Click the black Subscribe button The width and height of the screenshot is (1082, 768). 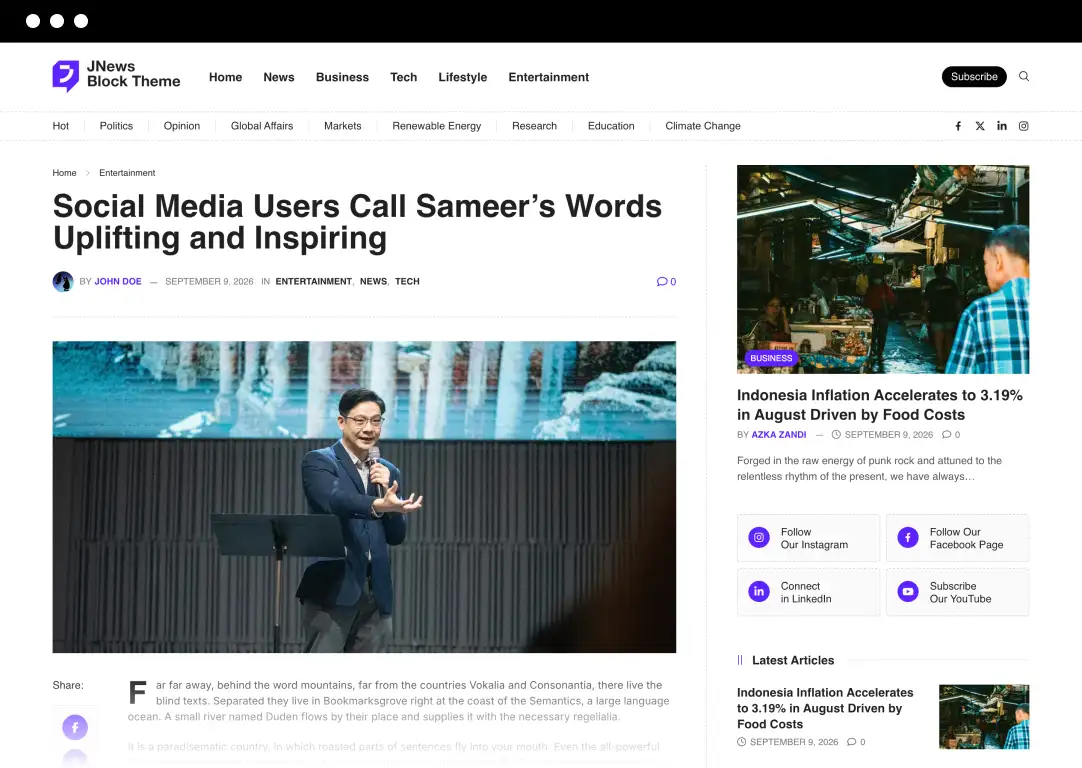974,77
